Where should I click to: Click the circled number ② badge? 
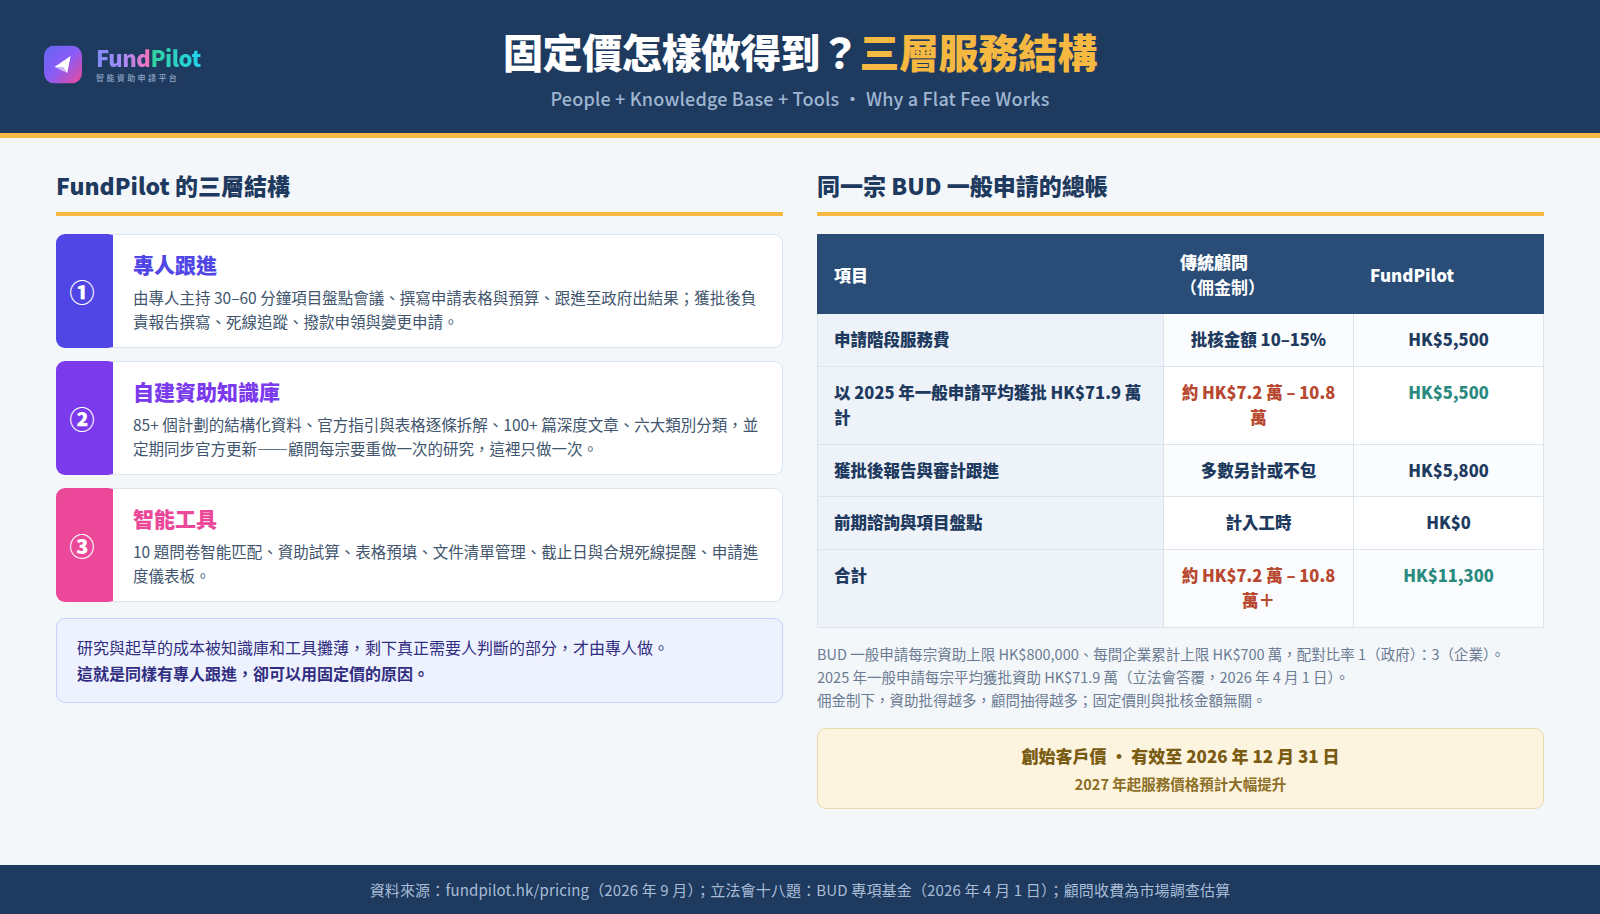[82, 419]
